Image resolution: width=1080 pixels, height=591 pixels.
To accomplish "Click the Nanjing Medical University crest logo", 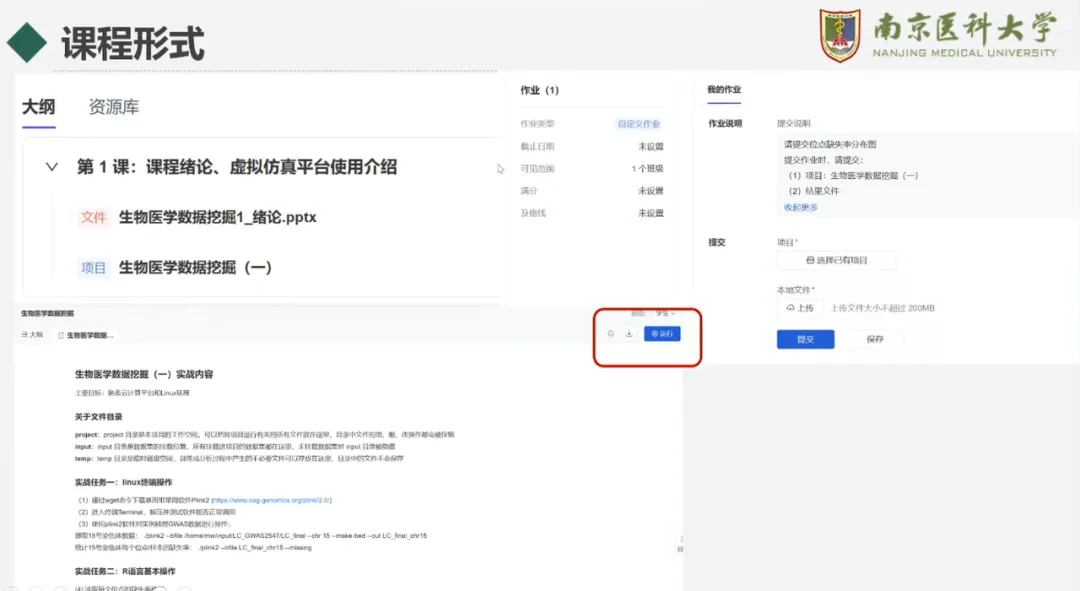I will 840,35.
